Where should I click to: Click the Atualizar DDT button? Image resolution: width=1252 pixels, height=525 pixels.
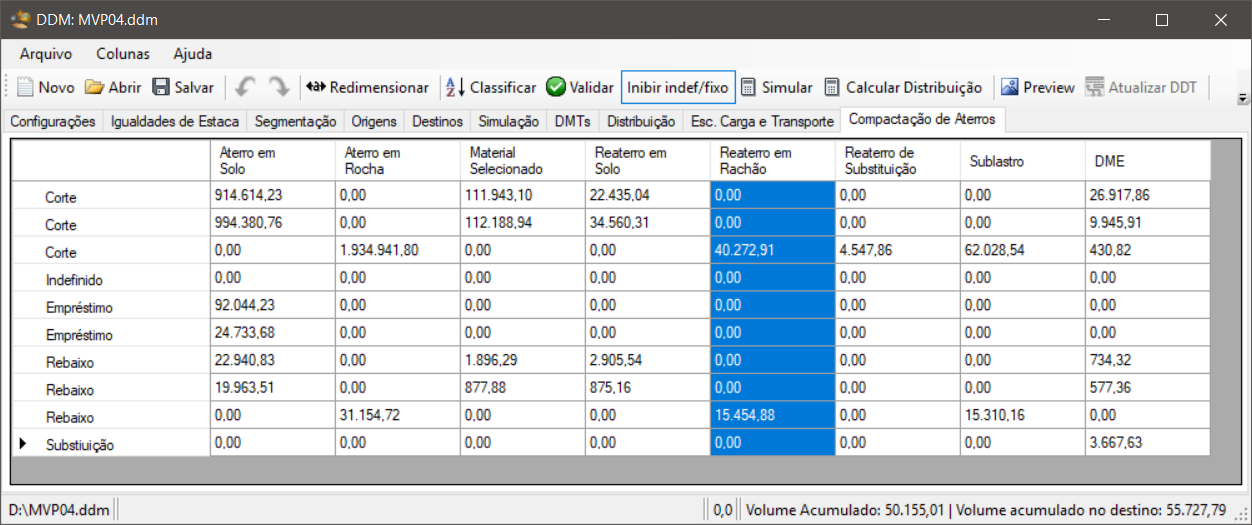coord(1141,87)
